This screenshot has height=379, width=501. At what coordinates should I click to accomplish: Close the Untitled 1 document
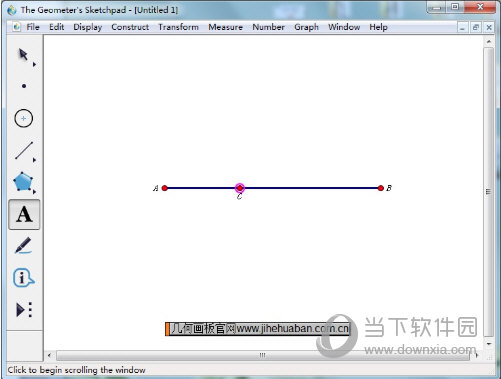point(489,28)
